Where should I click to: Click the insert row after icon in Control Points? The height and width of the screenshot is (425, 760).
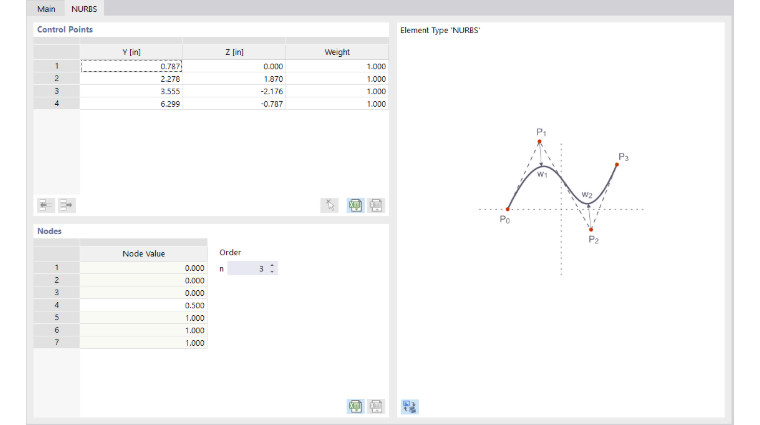(x=67, y=205)
